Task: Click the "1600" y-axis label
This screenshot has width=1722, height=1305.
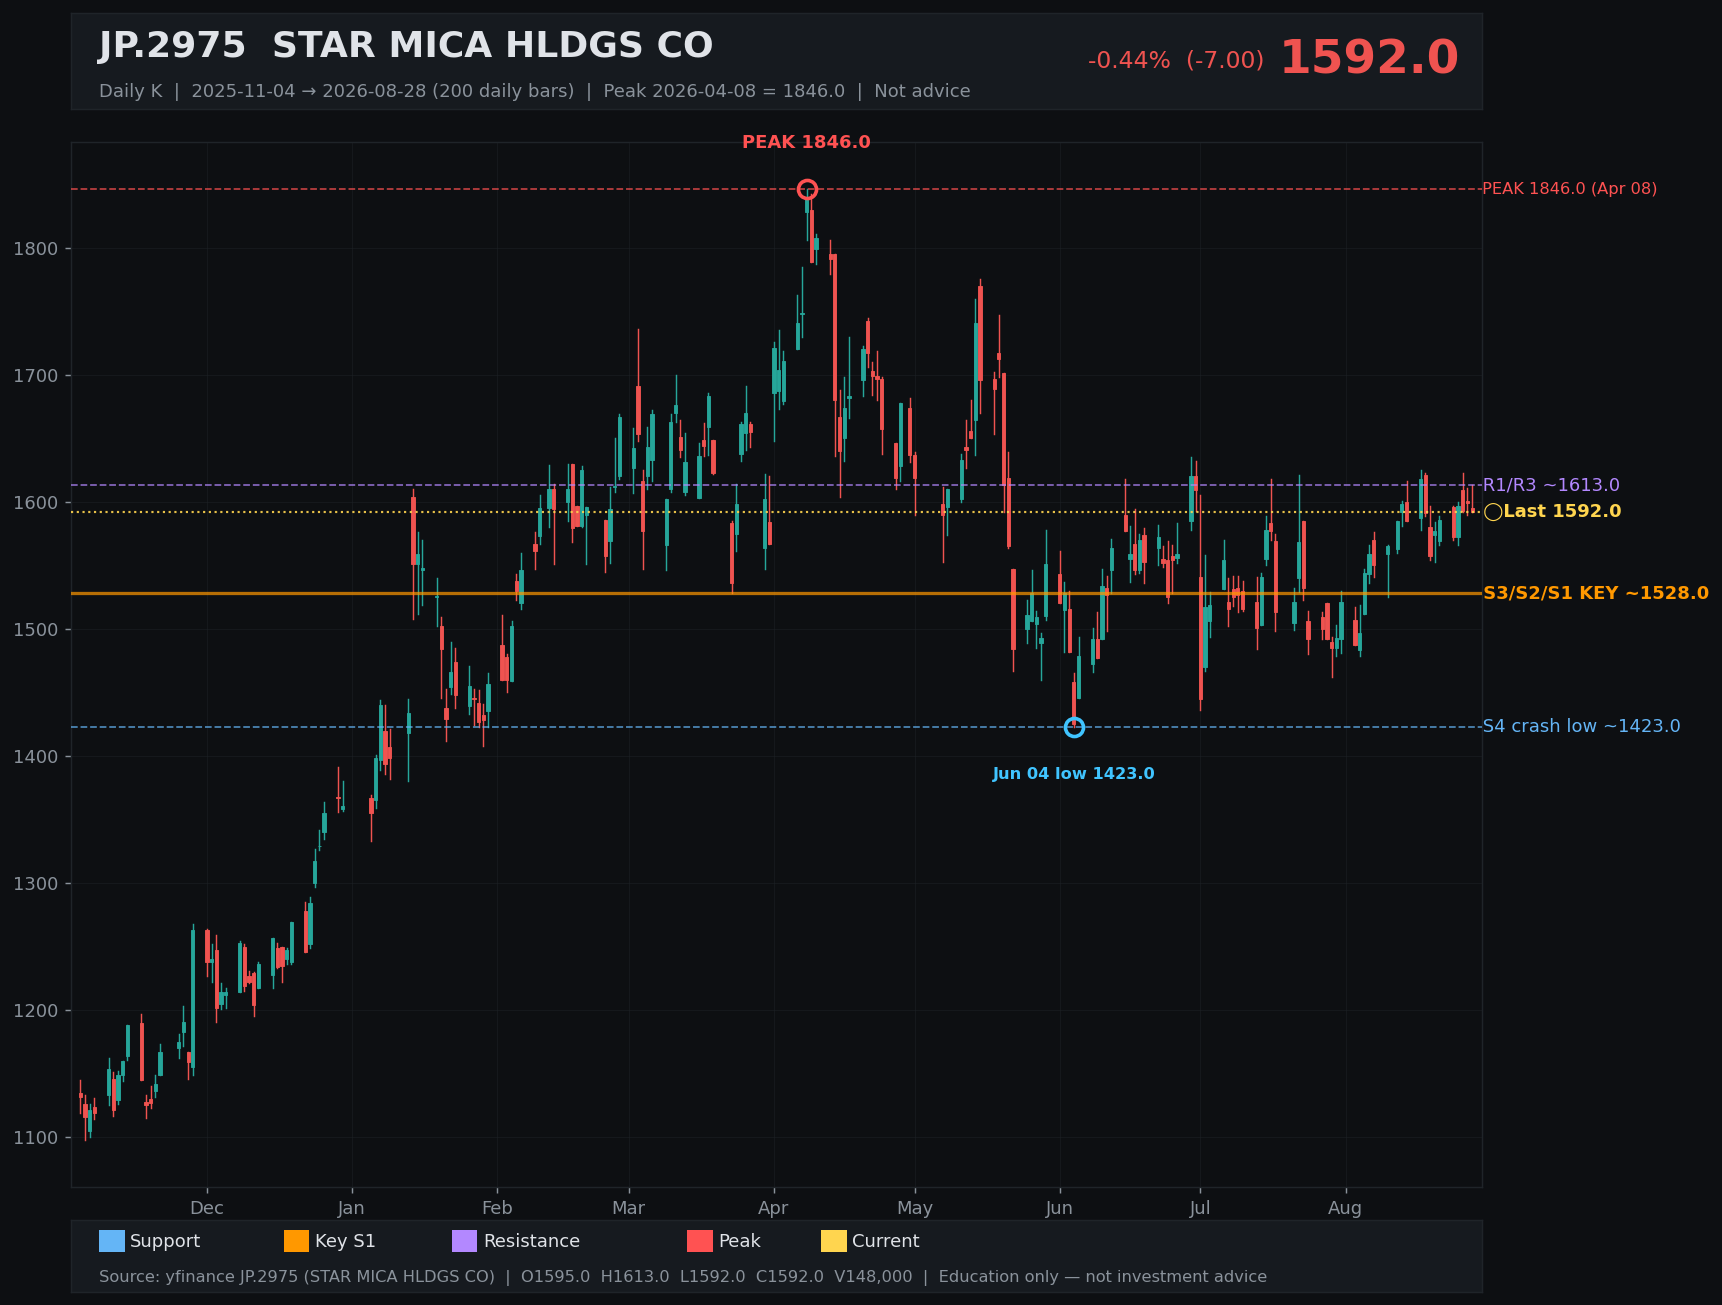Action: 35,503
